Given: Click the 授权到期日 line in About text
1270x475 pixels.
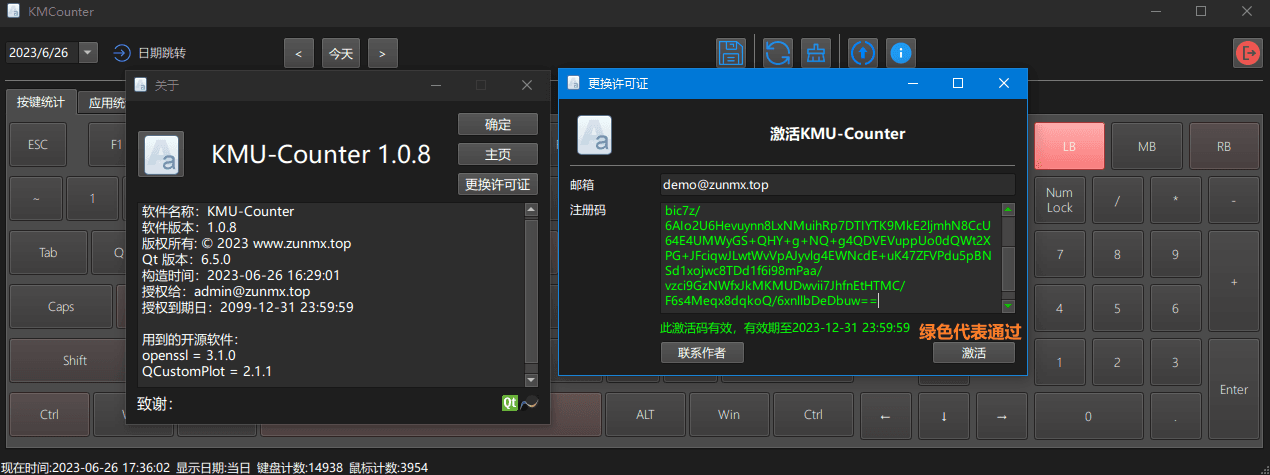Looking at the screenshot, I should pos(248,307).
